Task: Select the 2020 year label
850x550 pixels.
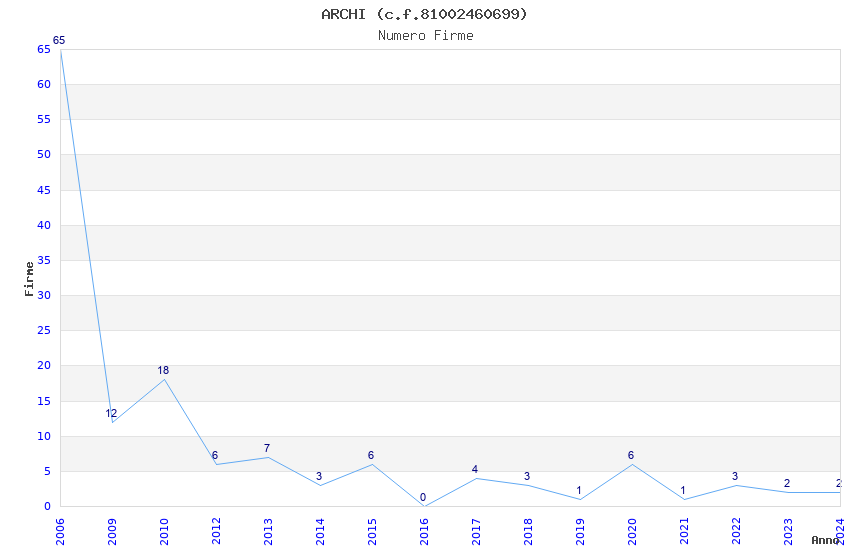Action: coord(632,532)
